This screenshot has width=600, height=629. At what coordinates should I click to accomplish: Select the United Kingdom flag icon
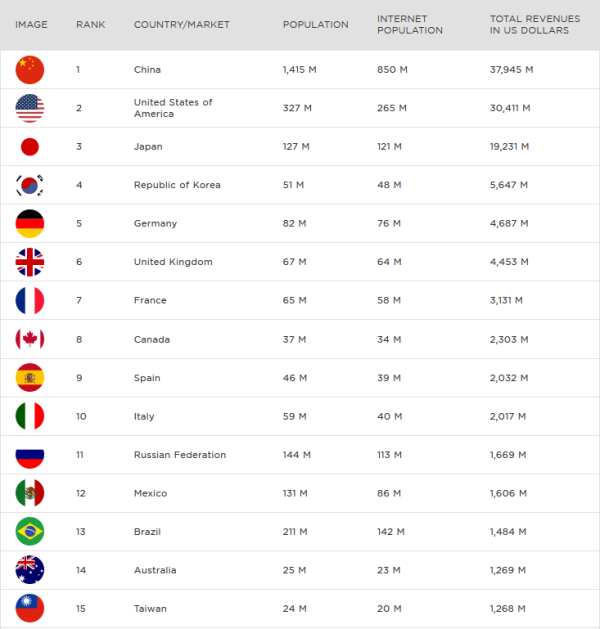(x=30, y=262)
